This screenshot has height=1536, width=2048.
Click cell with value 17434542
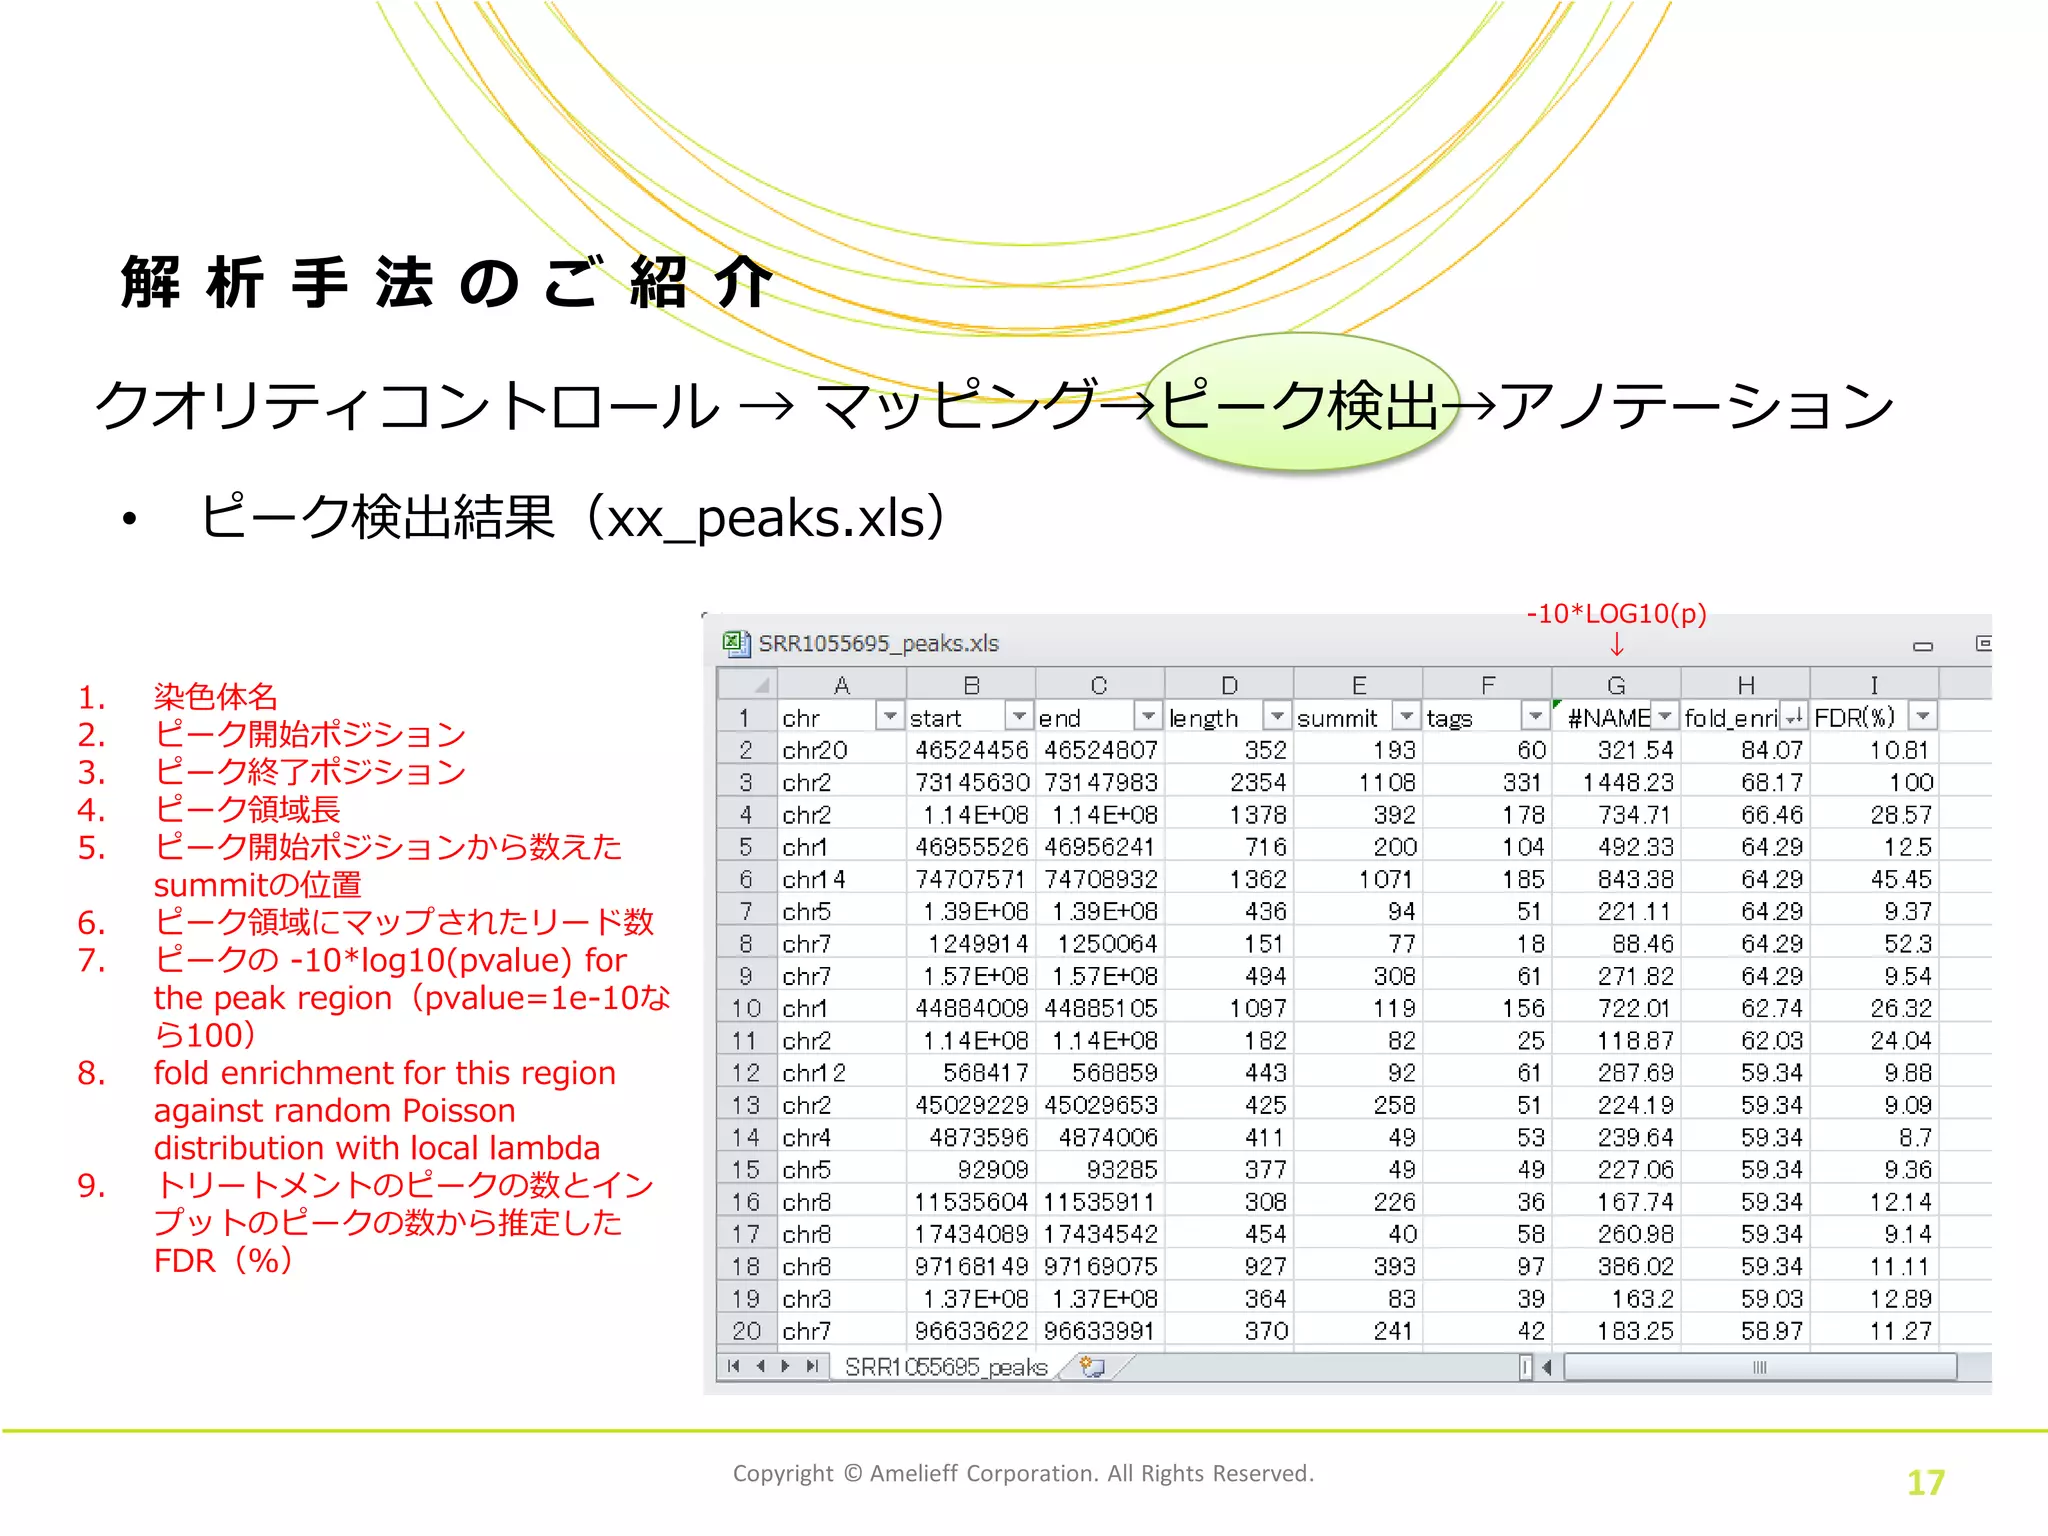[x=1099, y=1234]
